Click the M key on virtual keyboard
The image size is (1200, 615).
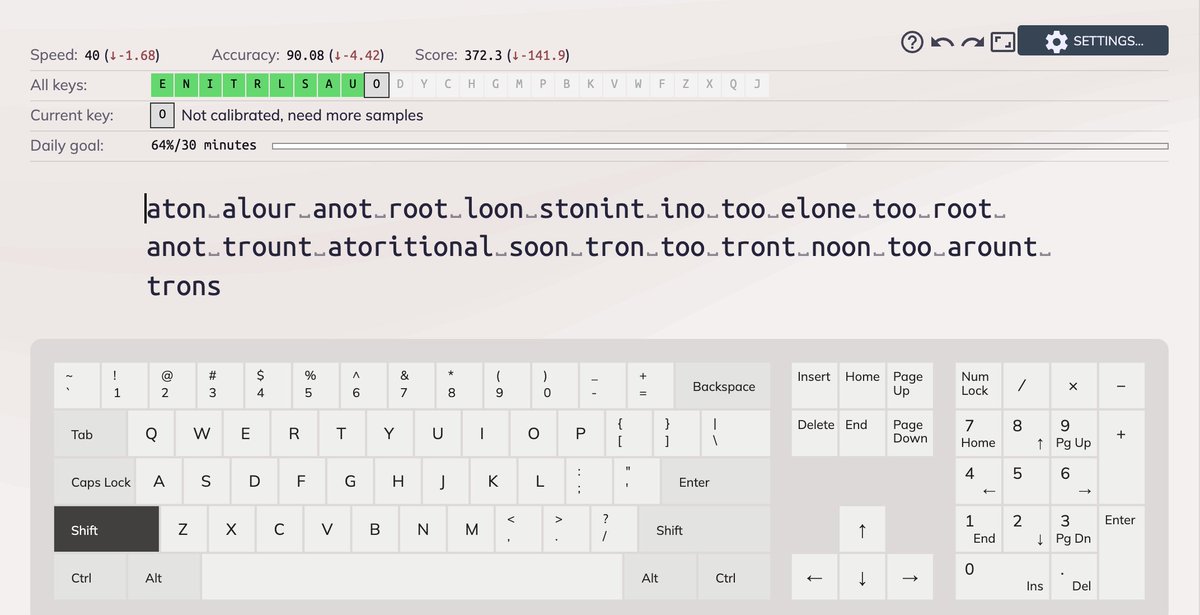[x=470, y=530]
